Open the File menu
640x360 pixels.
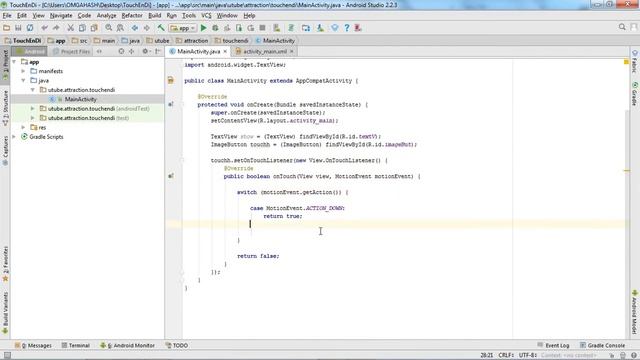[7, 16]
